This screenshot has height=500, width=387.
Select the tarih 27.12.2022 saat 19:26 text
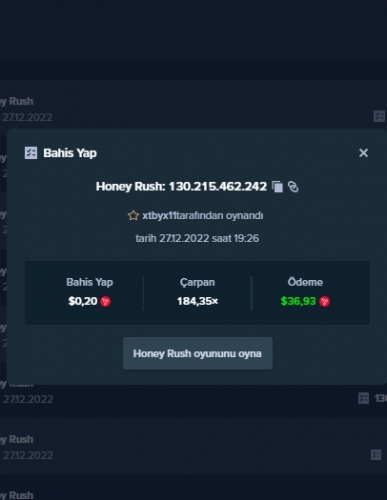197,238
